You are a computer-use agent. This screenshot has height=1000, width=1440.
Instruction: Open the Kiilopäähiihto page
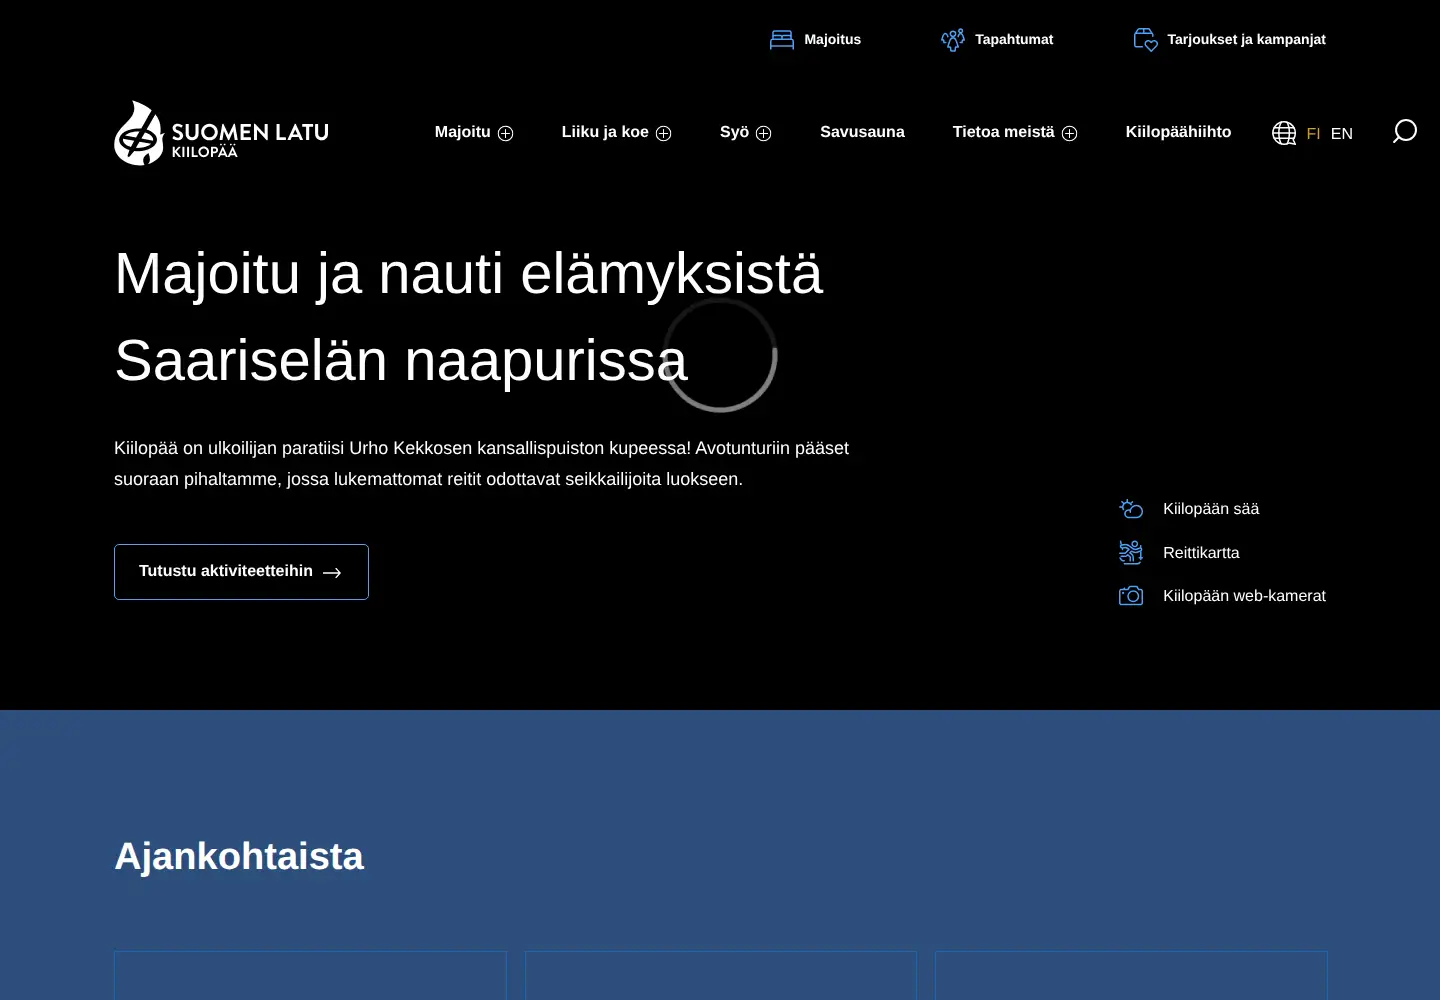[x=1178, y=132]
